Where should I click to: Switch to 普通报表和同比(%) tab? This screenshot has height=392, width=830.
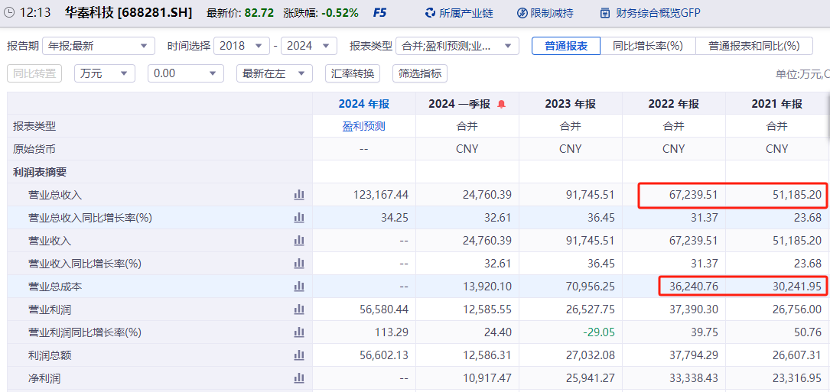pyautogui.click(x=754, y=46)
